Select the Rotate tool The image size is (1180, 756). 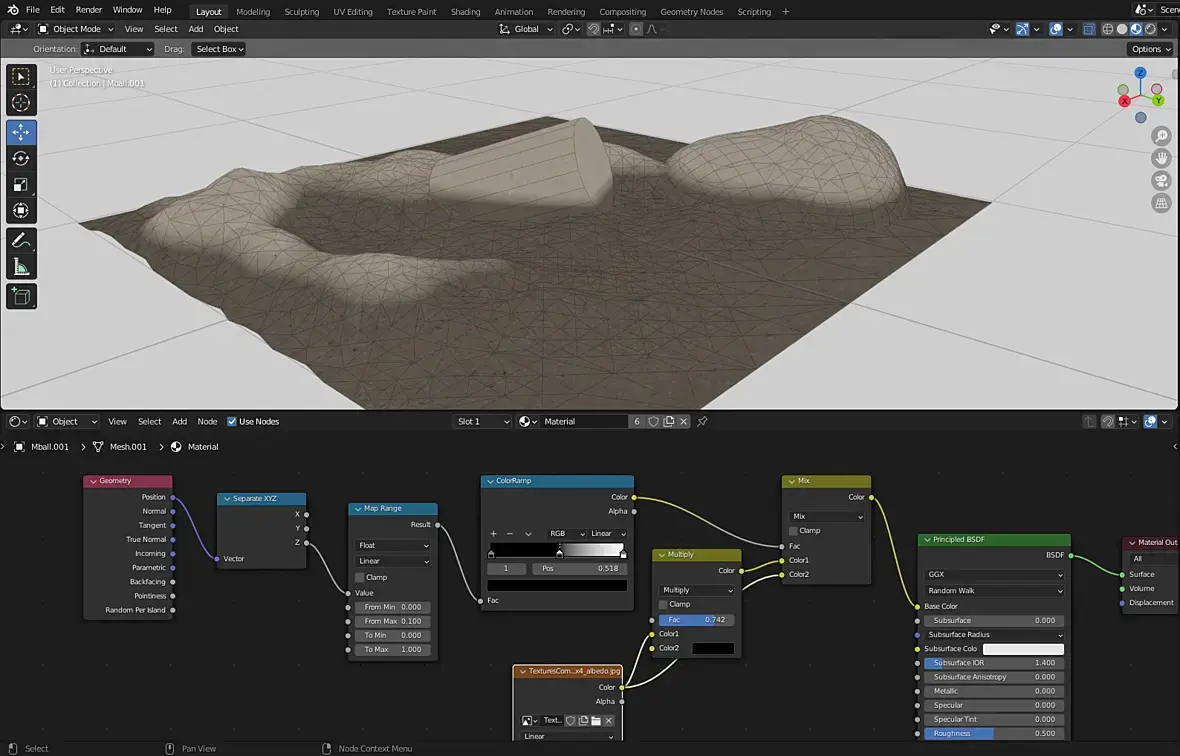[x=21, y=158]
